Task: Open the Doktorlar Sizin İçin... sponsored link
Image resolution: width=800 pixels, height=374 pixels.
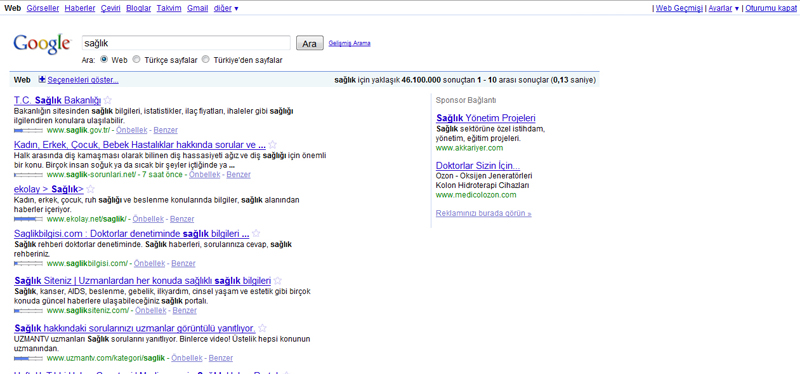Action: click(478, 166)
